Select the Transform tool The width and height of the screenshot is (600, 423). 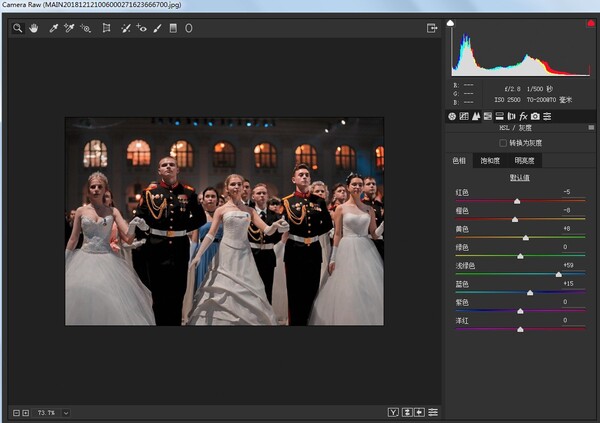point(106,28)
